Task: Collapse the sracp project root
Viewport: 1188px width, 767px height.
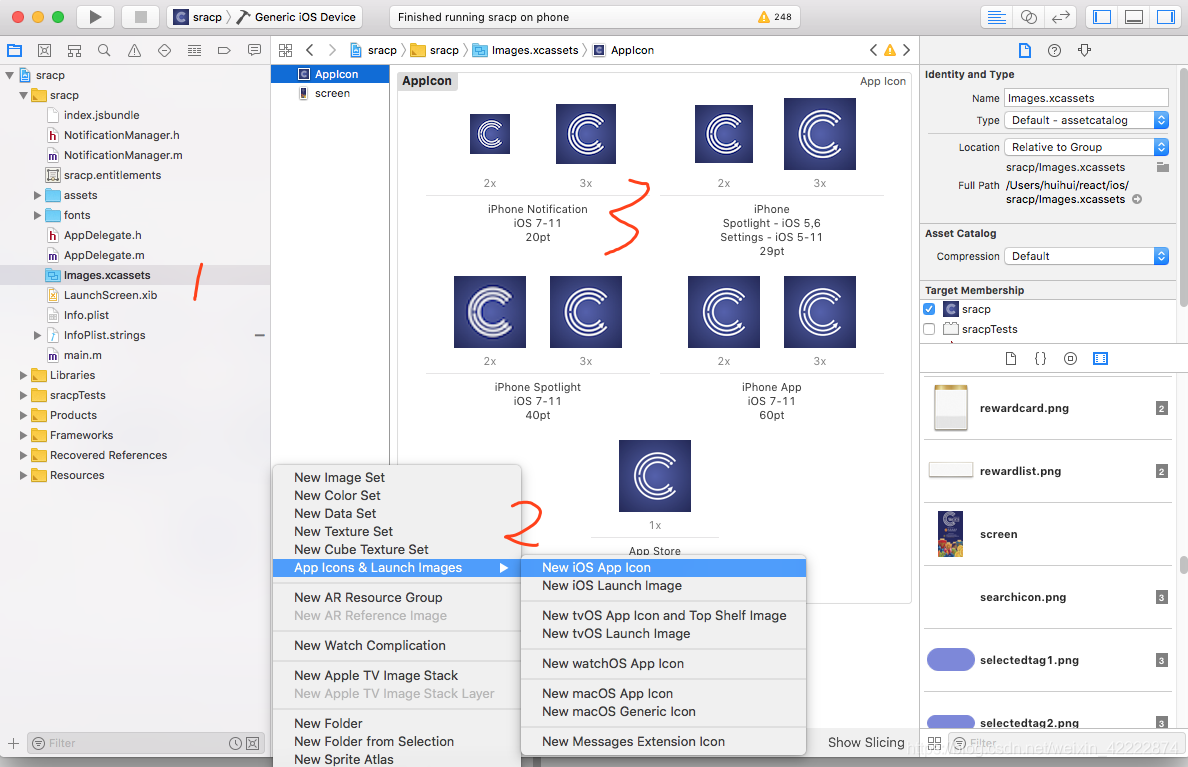Action: click(x=10, y=75)
